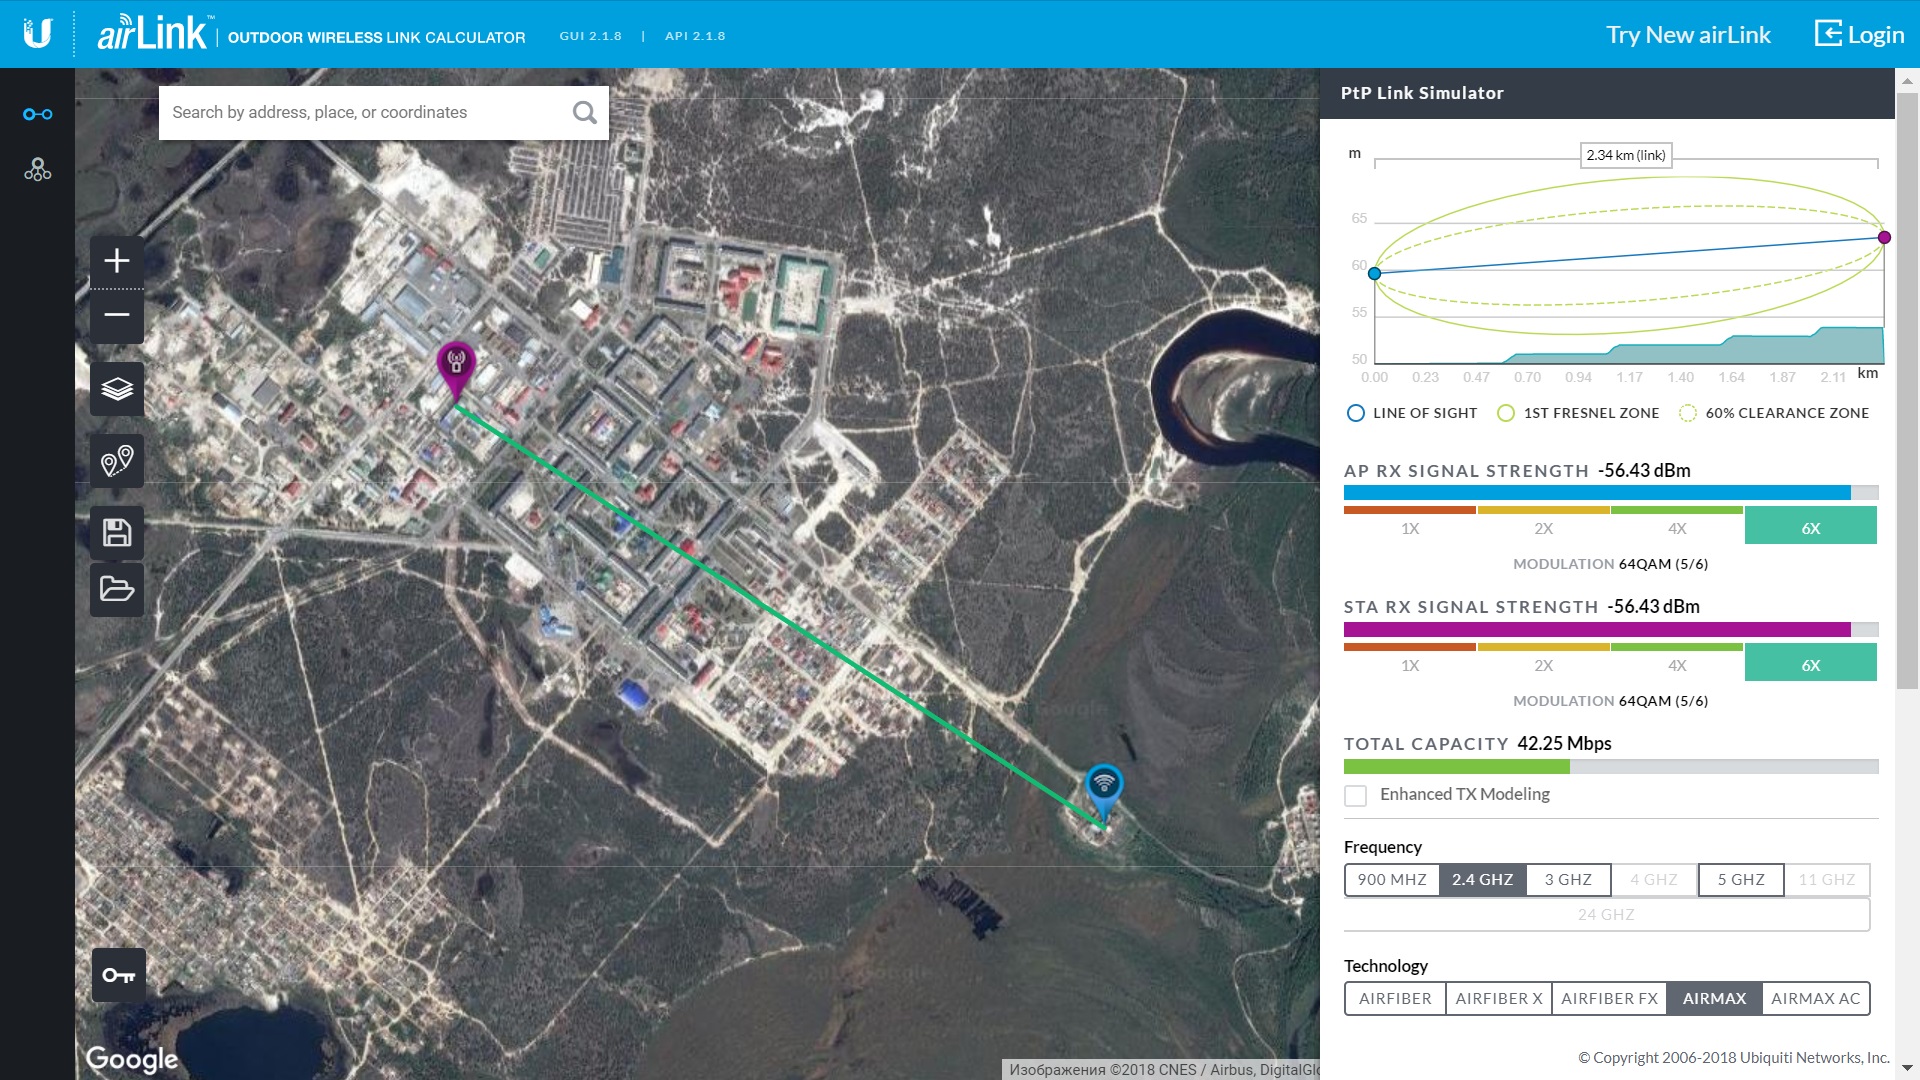Select the PtMP link mode icon
The image size is (1920, 1080).
[37, 169]
